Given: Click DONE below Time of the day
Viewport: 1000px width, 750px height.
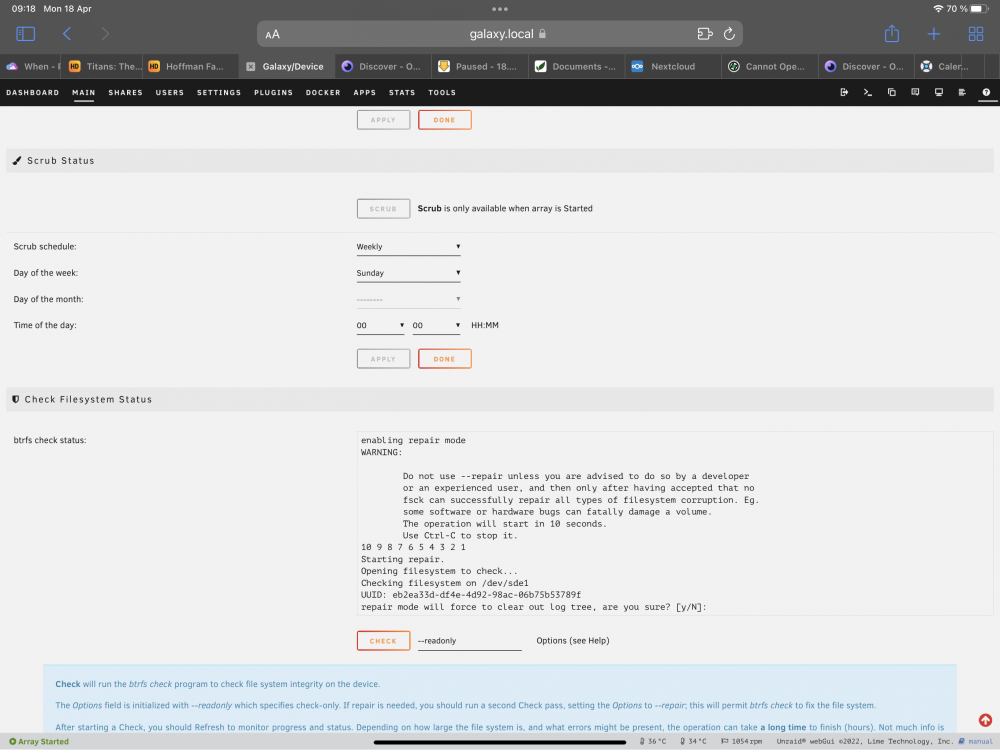Looking at the screenshot, I should [x=445, y=359].
